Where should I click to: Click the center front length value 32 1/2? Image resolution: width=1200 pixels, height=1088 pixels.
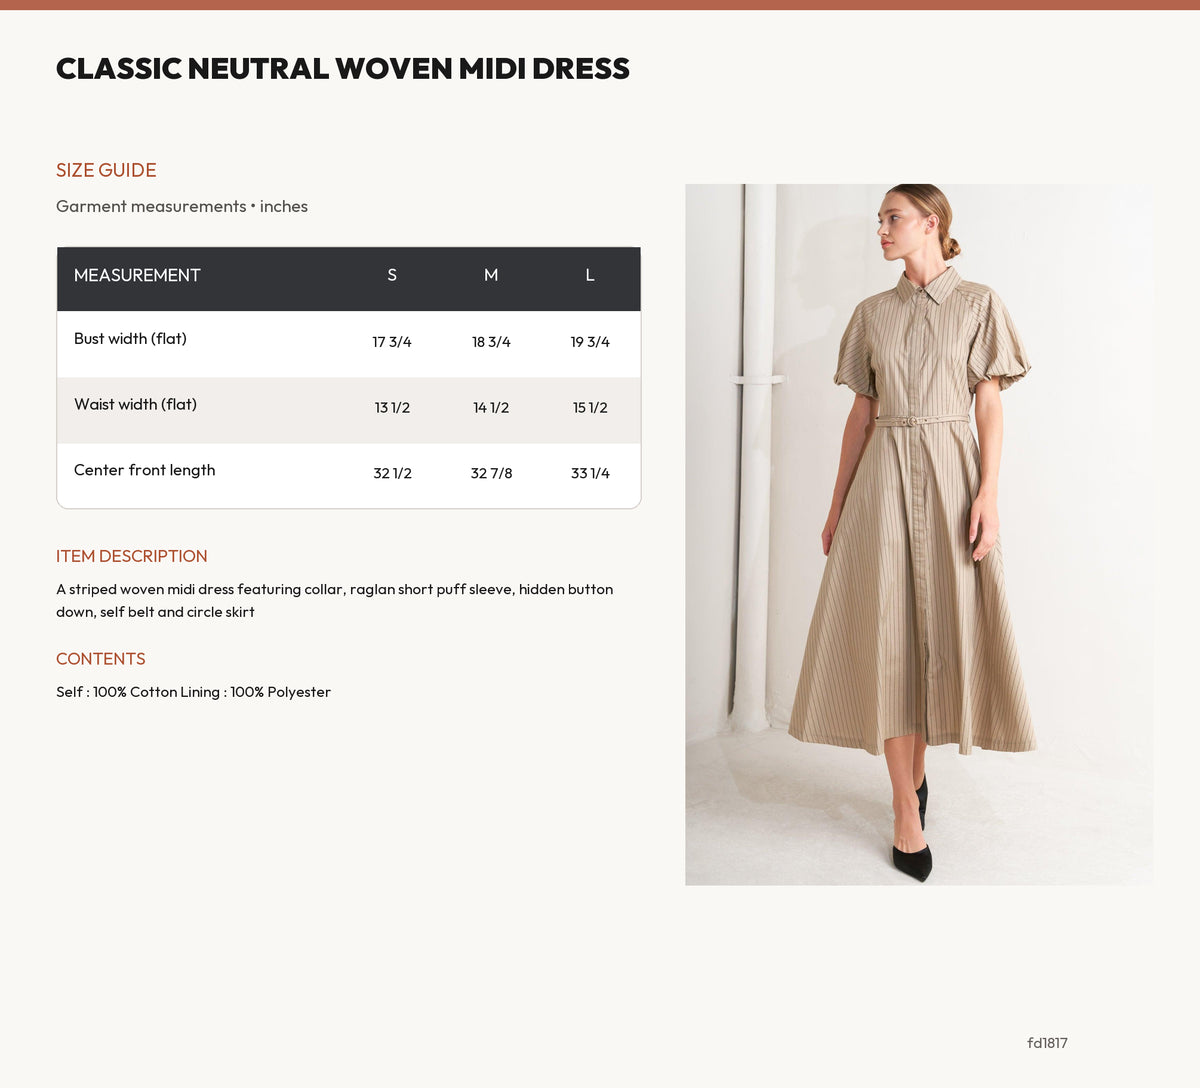(392, 473)
